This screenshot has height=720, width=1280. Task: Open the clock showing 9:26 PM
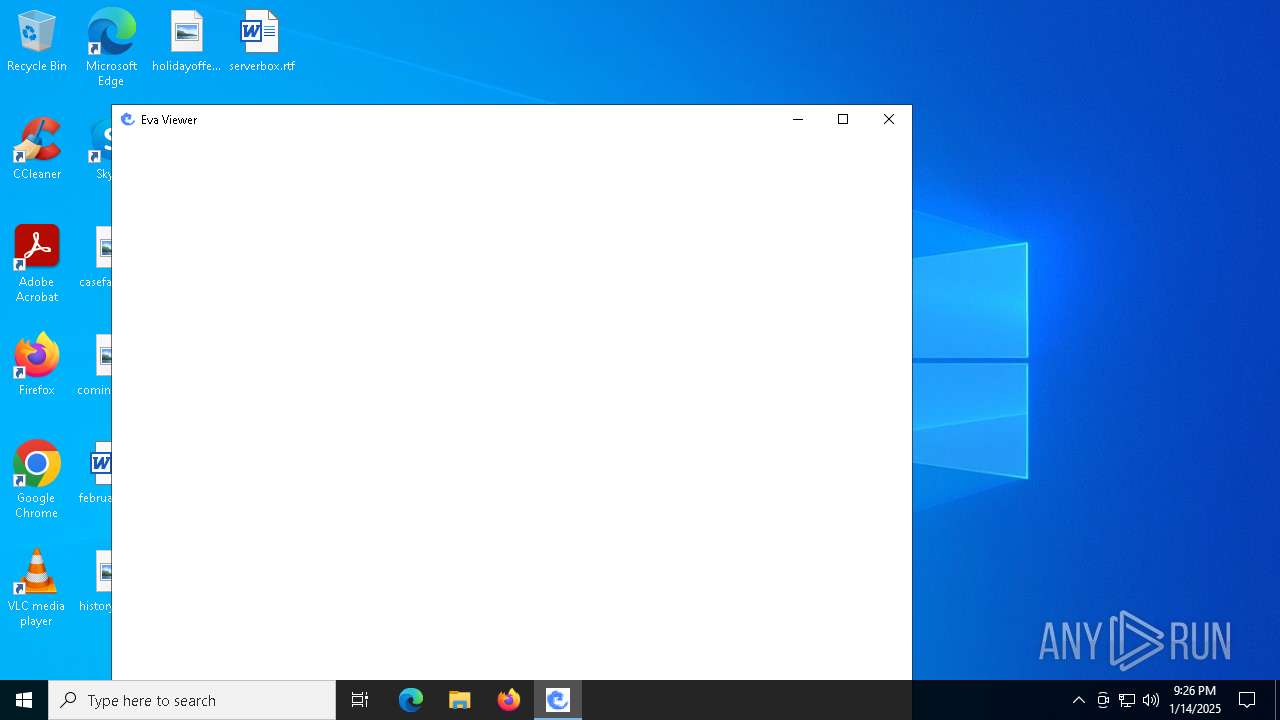(1195, 700)
